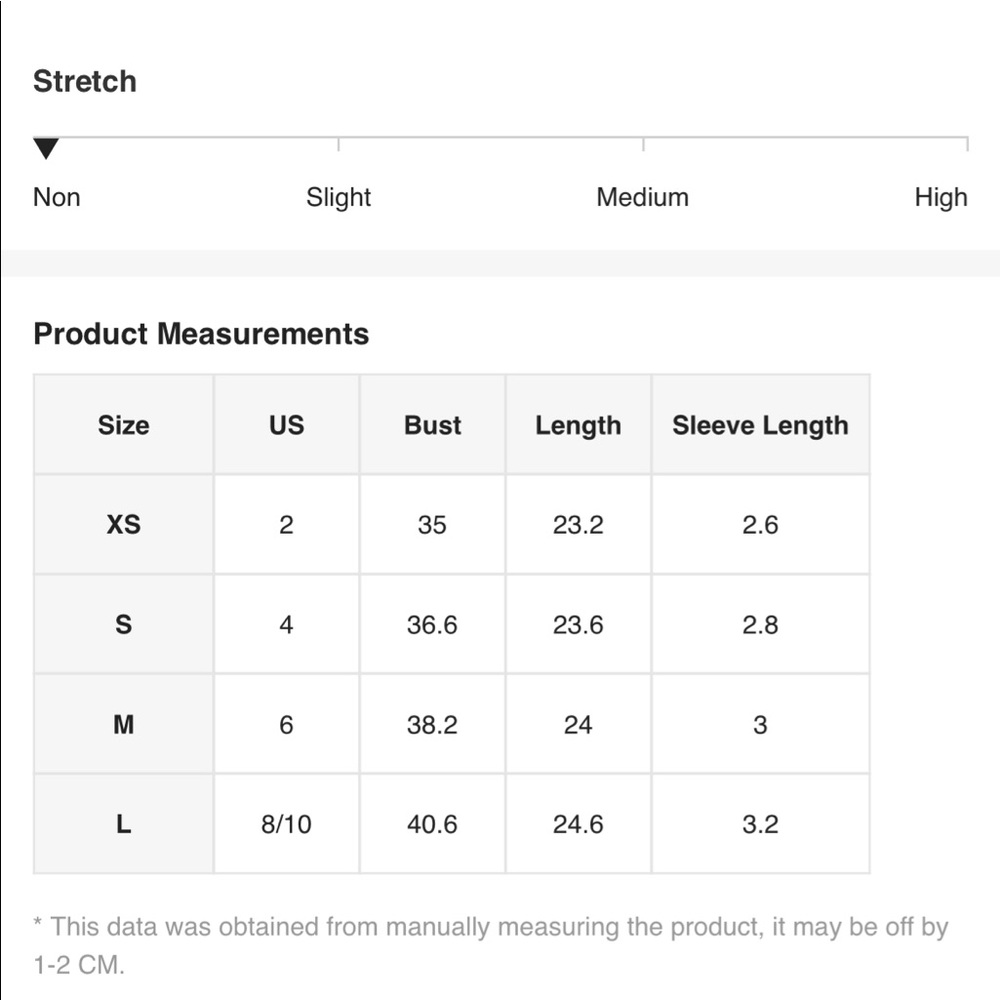Click the US column header
The height and width of the screenshot is (1000, 1000).
tap(286, 425)
